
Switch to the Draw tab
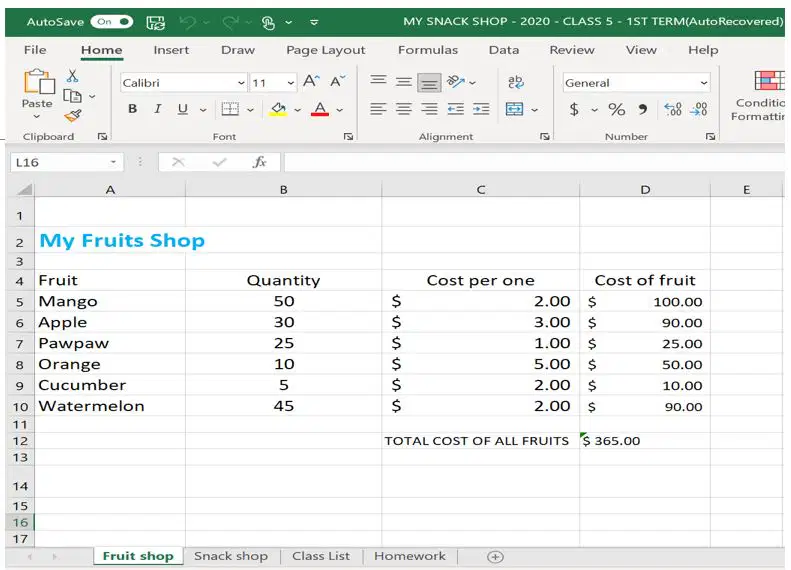238,50
